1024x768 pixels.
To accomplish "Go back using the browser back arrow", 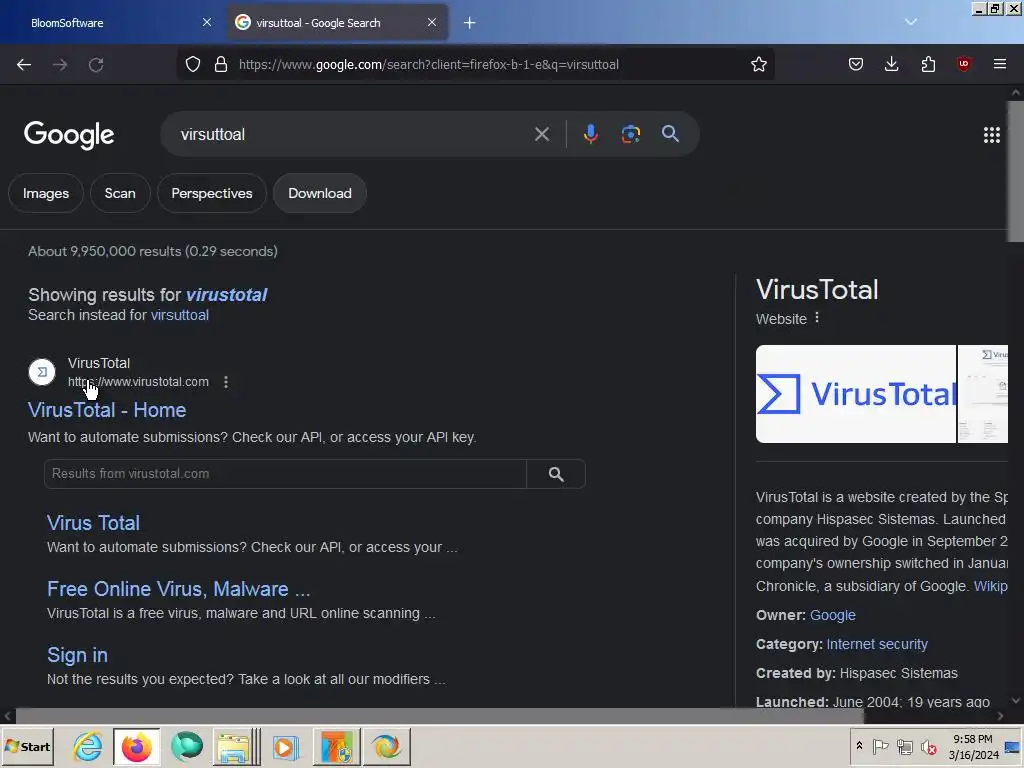I will pos(24,65).
